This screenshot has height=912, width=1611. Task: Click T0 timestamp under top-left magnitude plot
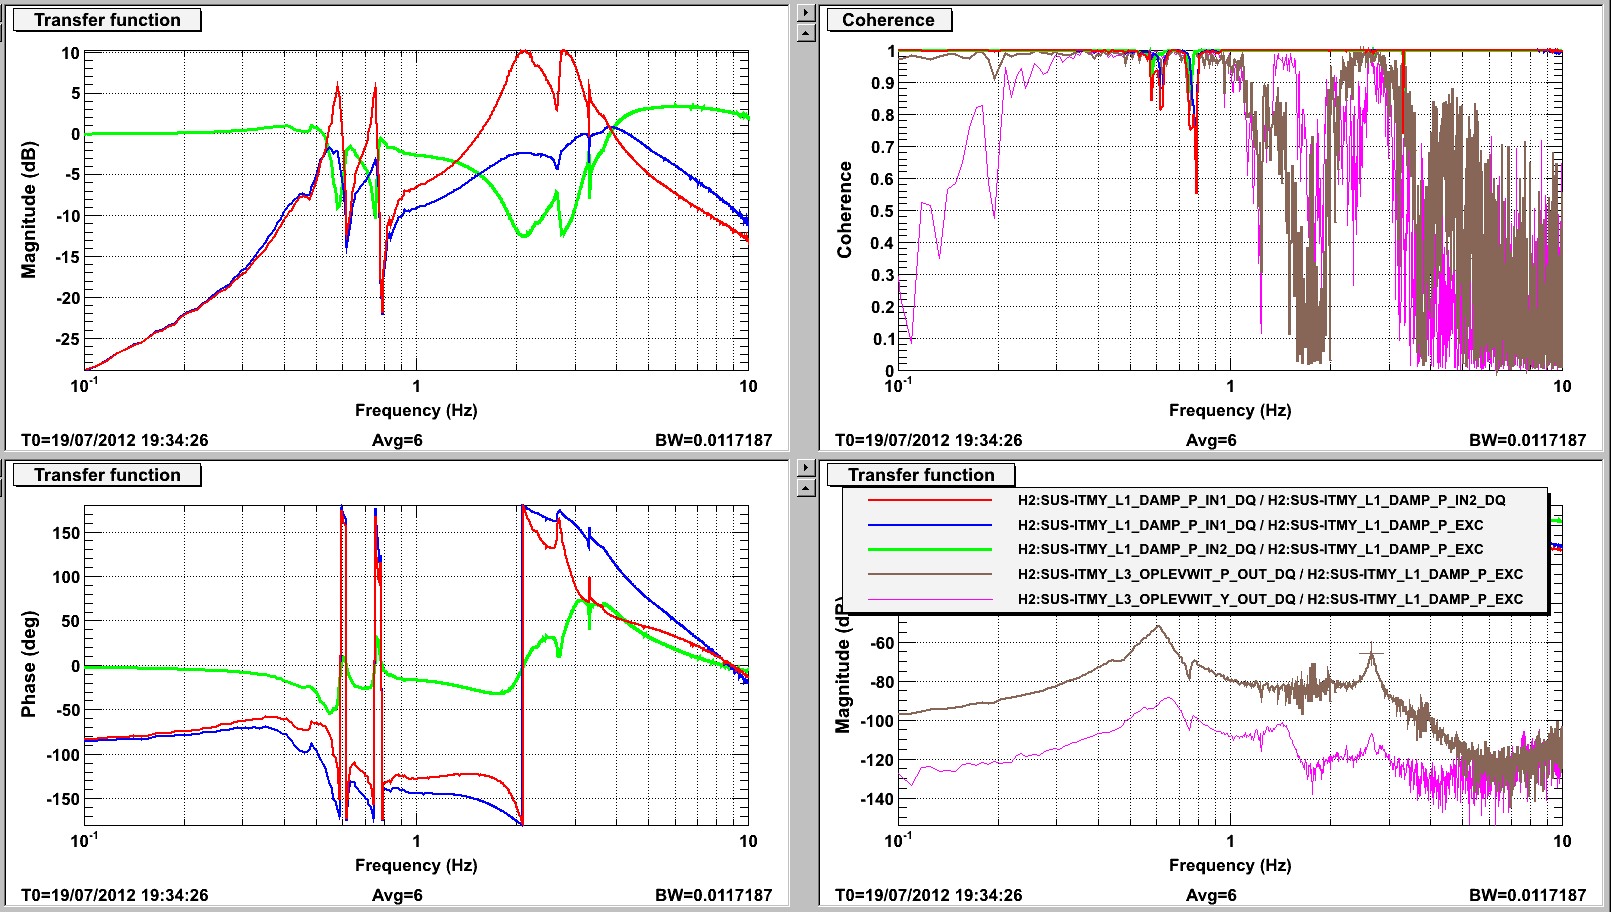(x=115, y=440)
